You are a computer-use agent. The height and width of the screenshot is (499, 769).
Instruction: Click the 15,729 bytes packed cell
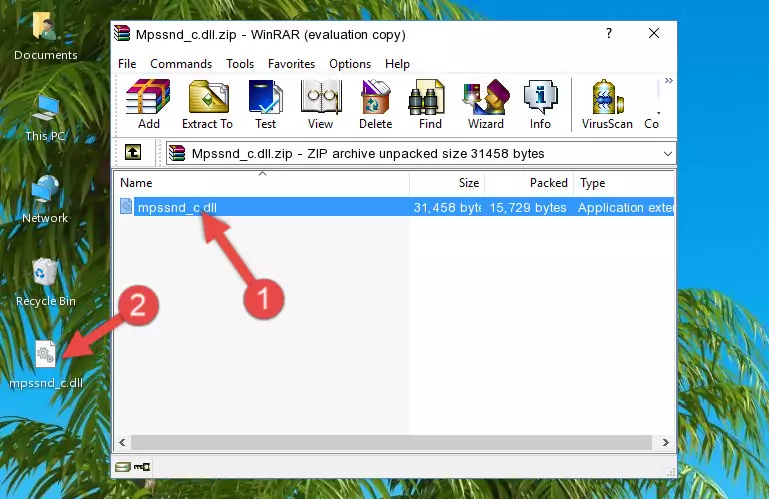[x=528, y=208]
